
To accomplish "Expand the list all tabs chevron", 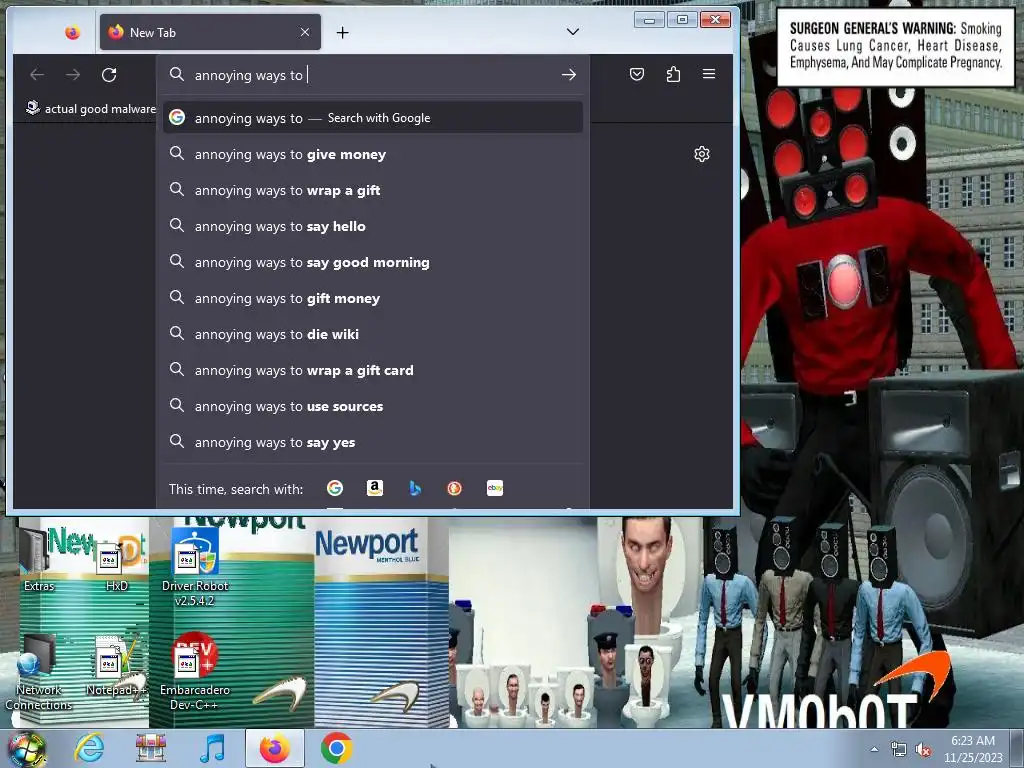I will [x=573, y=32].
